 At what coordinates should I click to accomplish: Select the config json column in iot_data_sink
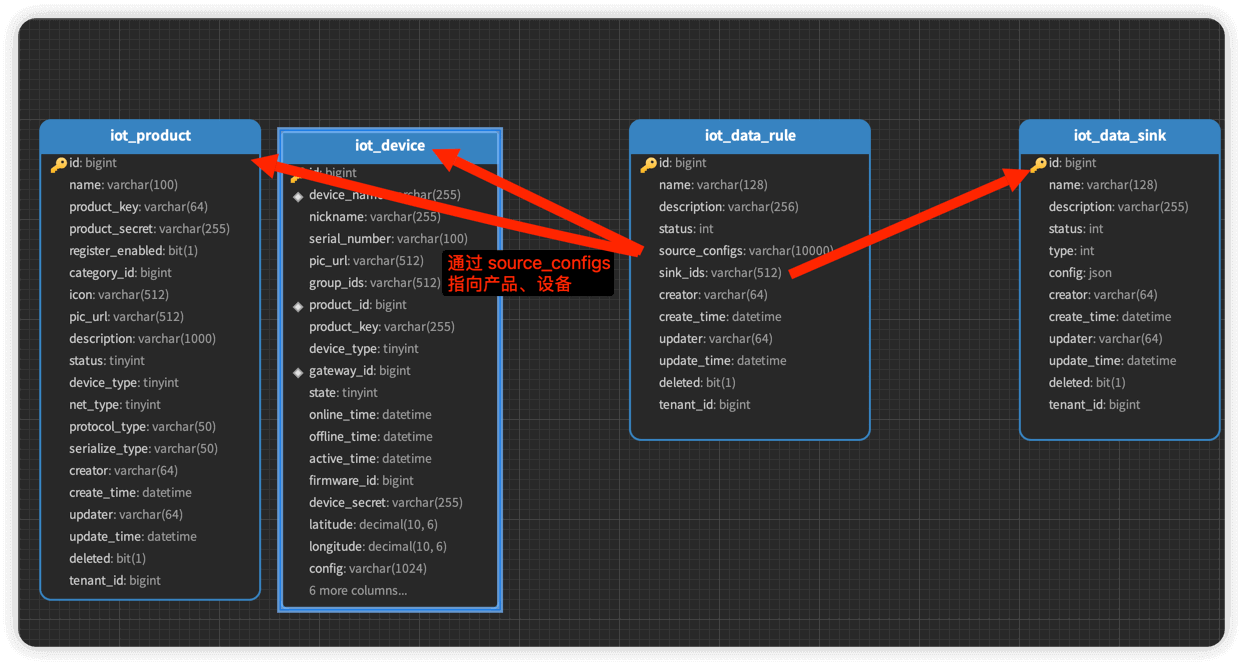coord(1079,273)
